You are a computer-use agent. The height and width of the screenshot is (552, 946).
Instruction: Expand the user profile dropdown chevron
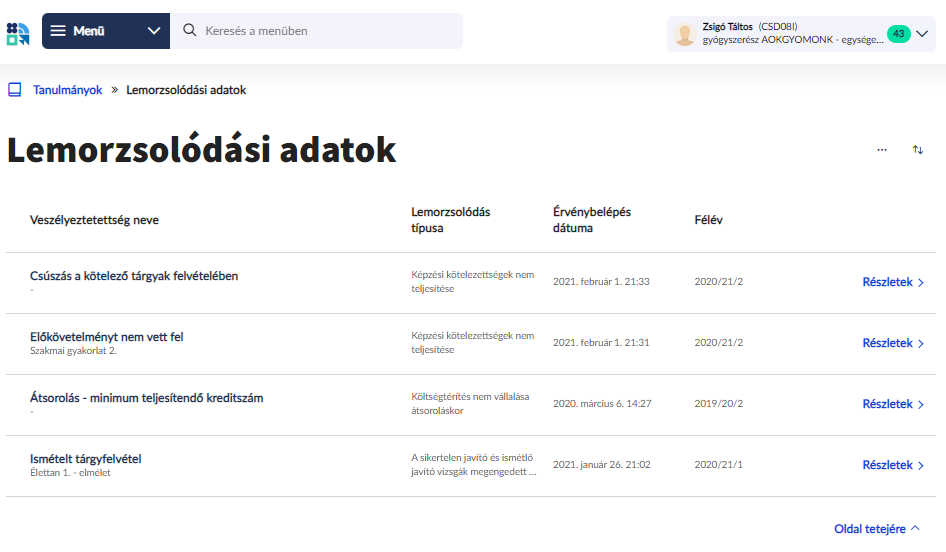[x=922, y=34]
